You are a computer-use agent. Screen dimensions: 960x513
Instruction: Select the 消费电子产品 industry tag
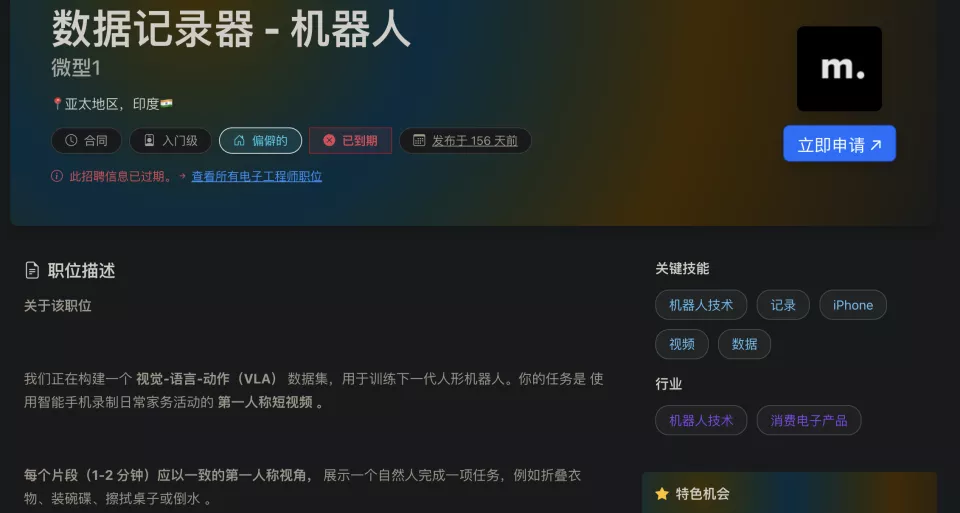[x=809, y=421]
